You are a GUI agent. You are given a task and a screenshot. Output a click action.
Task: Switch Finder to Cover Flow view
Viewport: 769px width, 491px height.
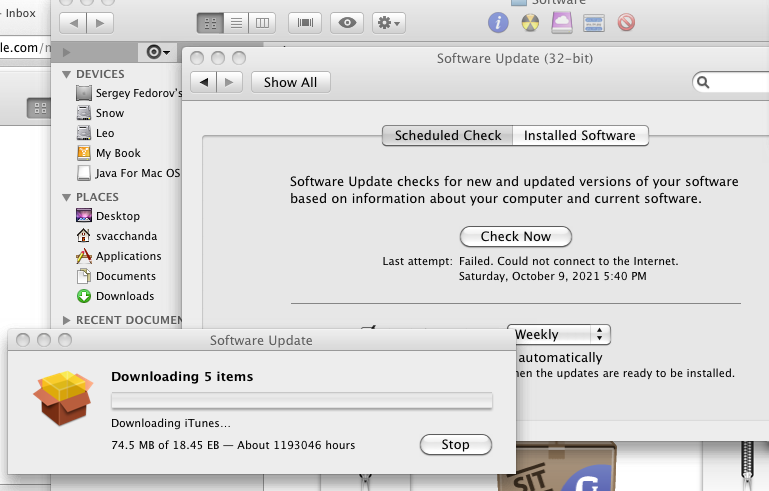(305, 23)
